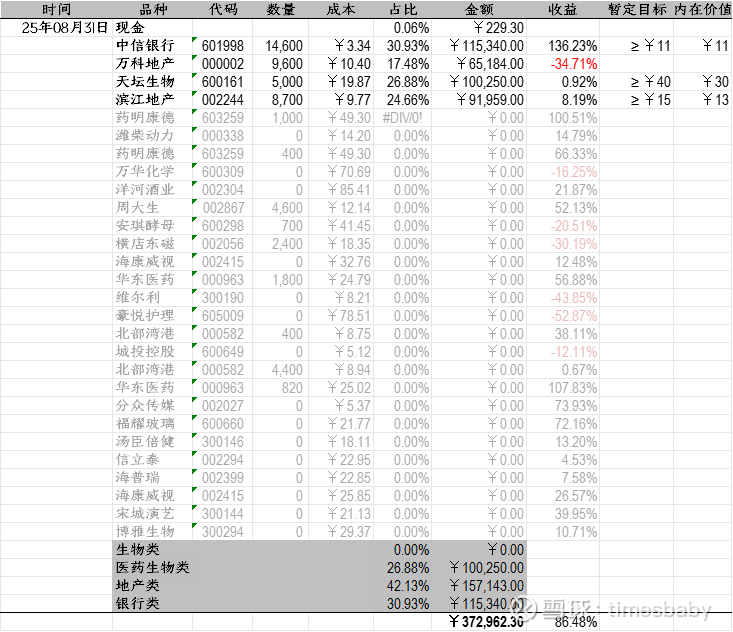
Task: Select the 汤臣倍健 name cell
Action: [152, 442]
